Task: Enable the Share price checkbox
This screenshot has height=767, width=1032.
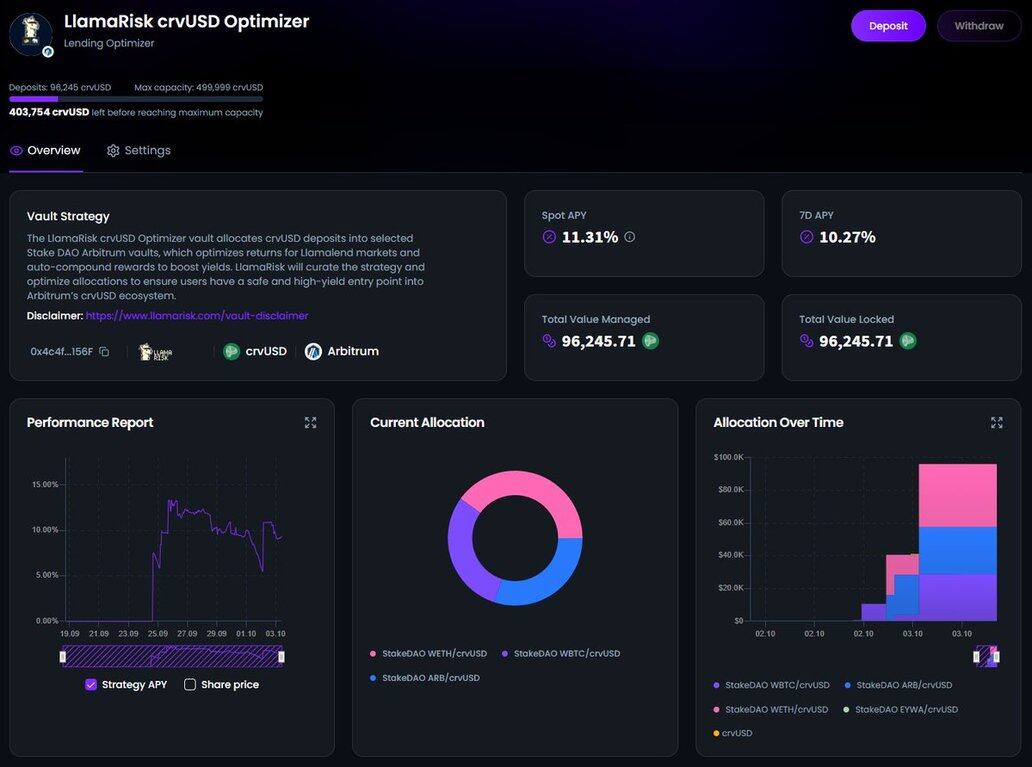Action: (190, 685)
